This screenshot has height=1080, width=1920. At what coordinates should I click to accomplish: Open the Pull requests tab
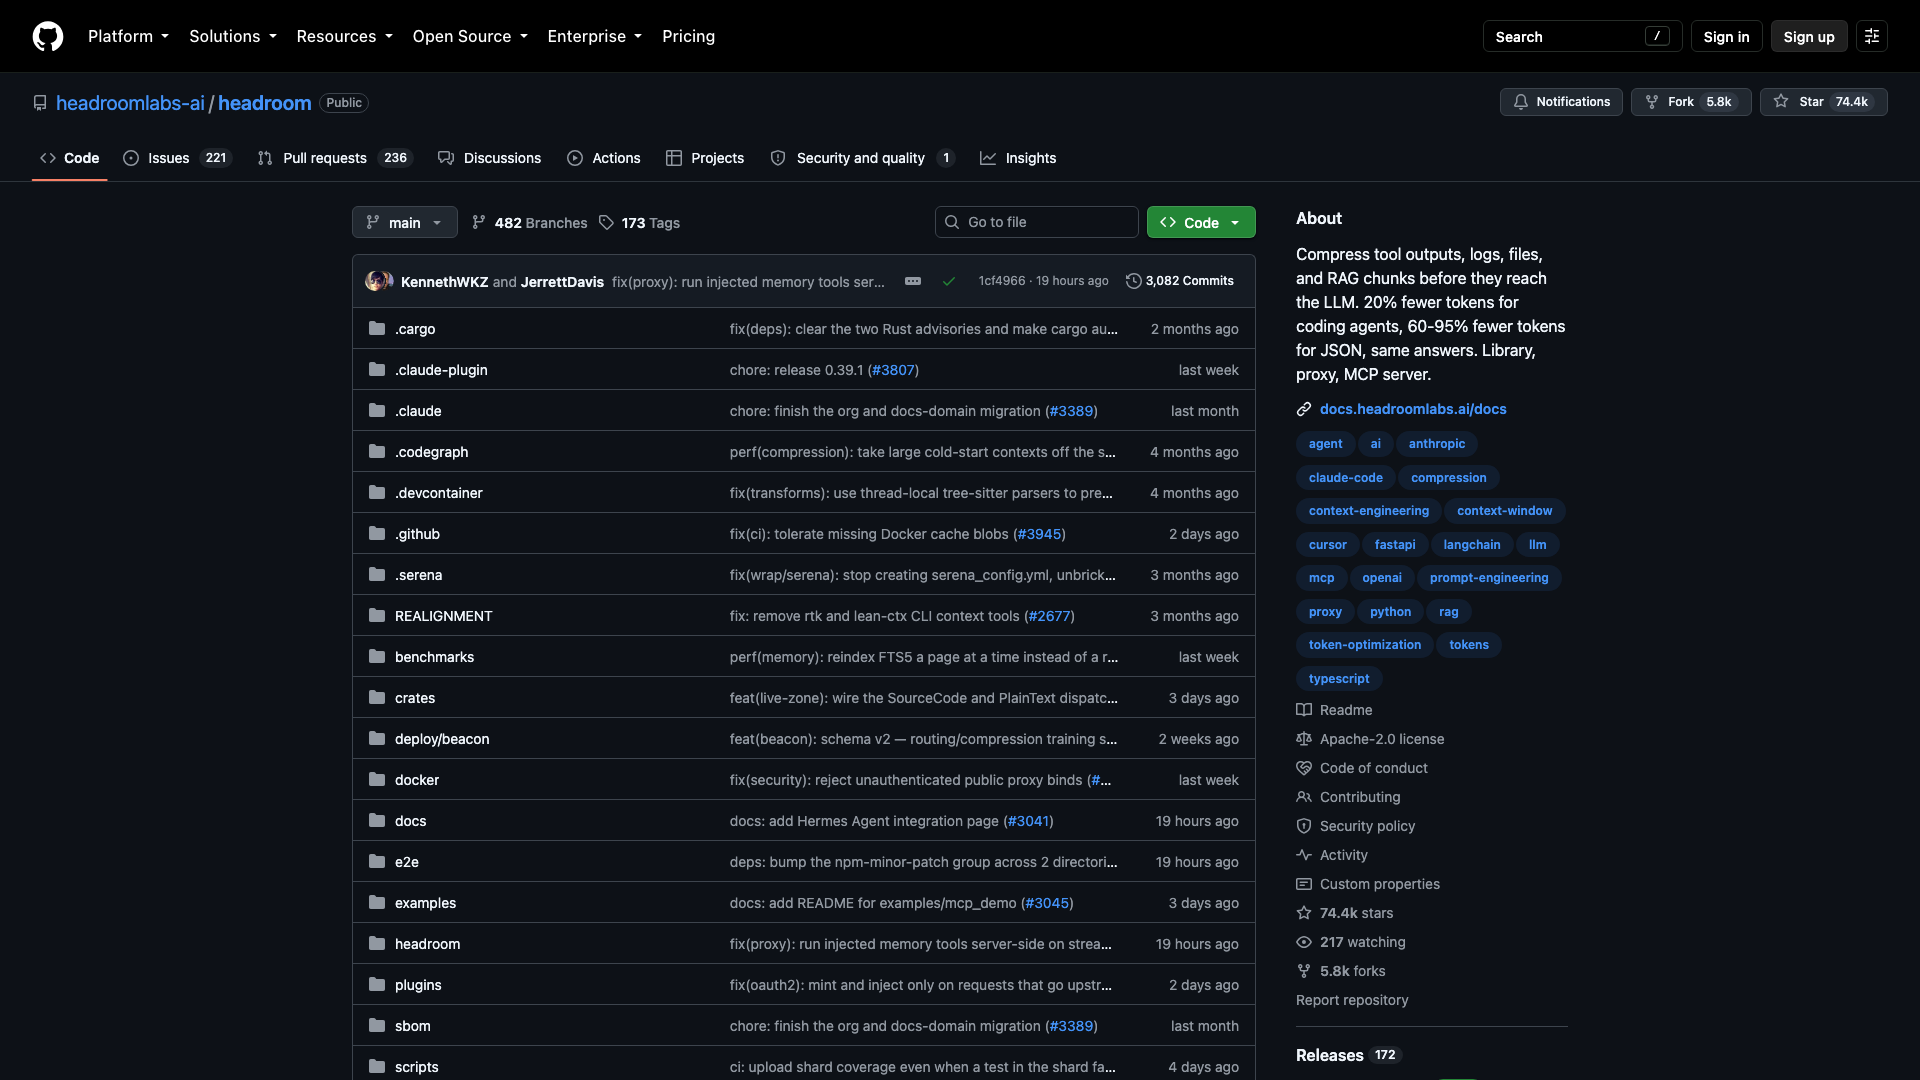pos(335,158)
